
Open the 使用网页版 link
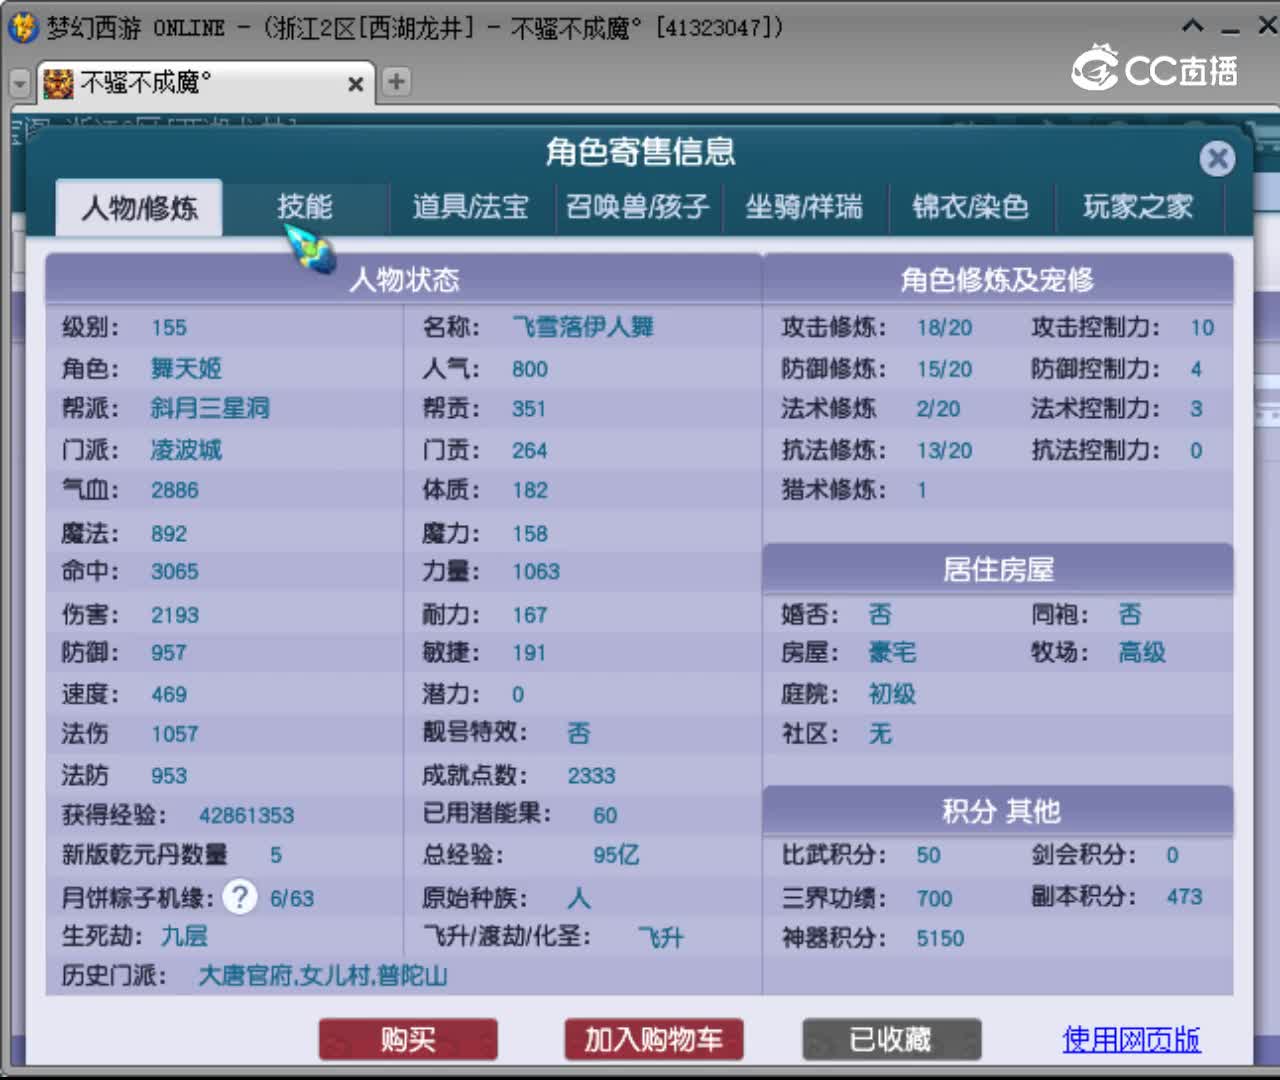(1131, 1040)
